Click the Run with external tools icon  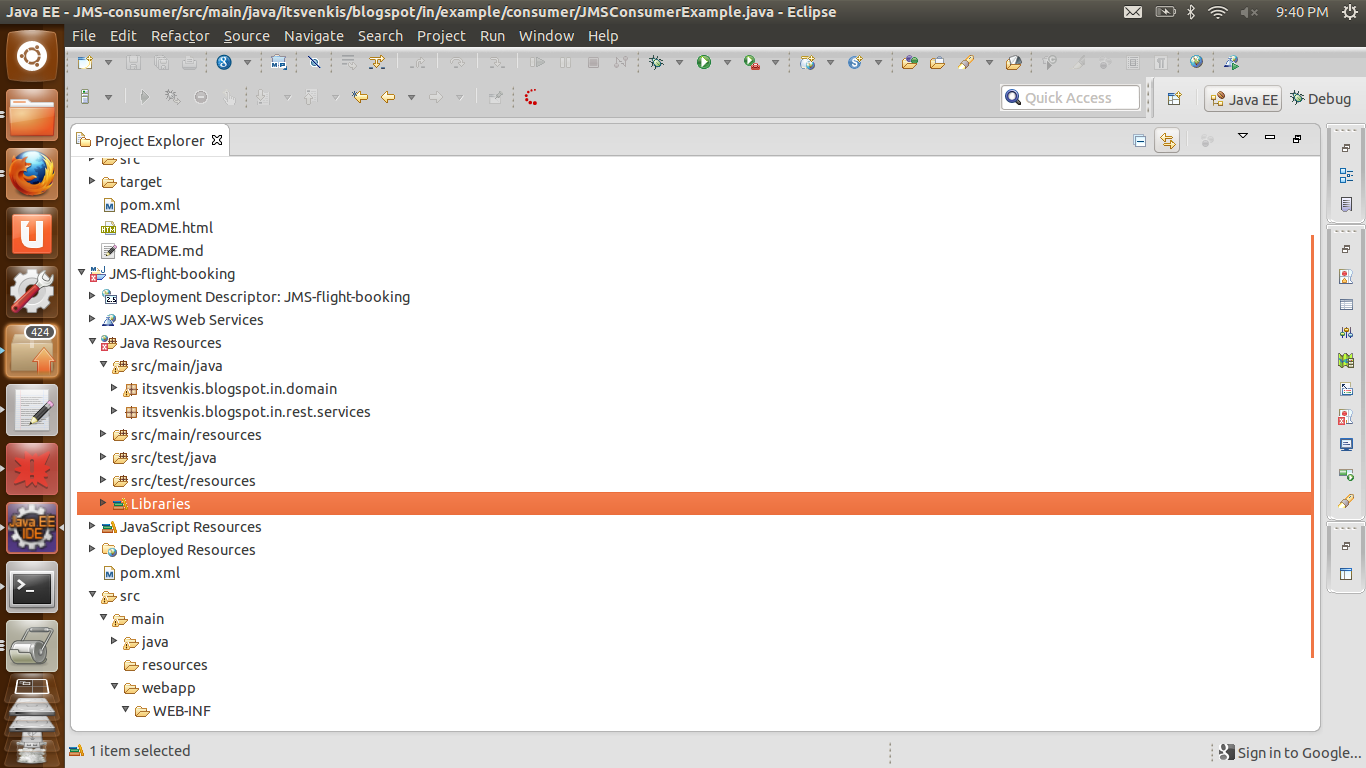751,62
